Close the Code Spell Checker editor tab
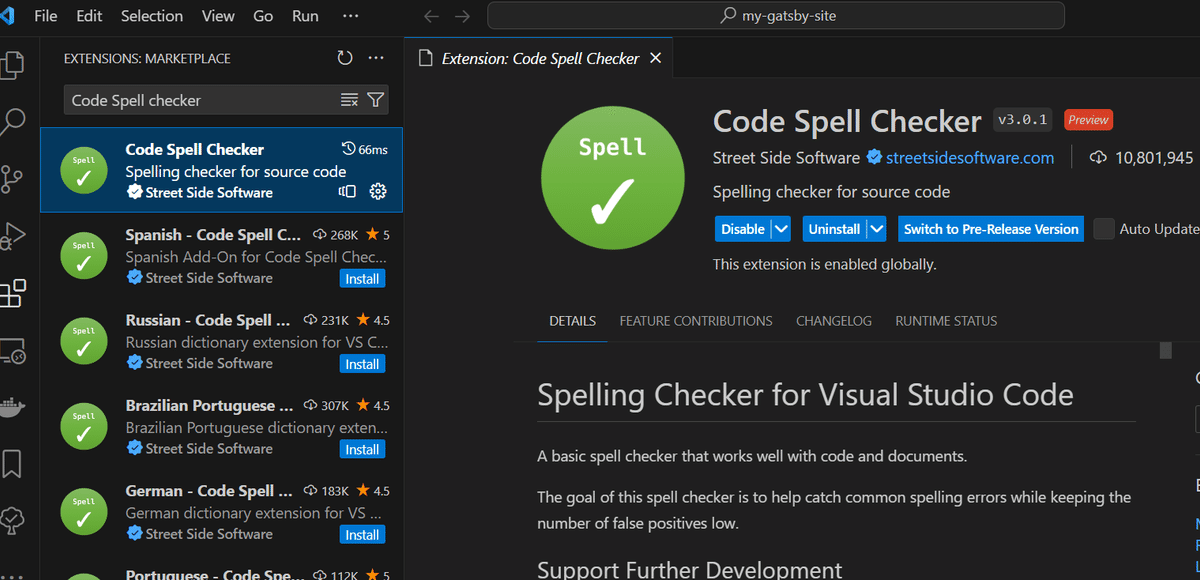 656,58
